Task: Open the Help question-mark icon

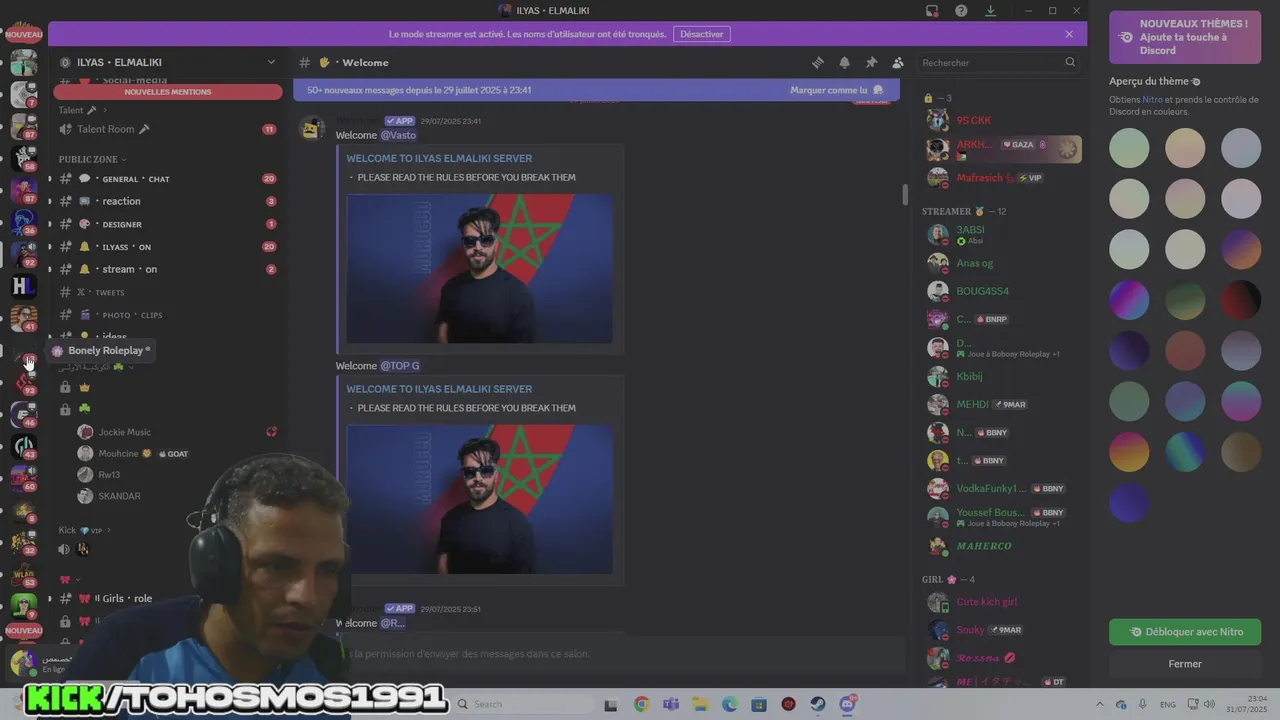Action: [x=961, y=10]
